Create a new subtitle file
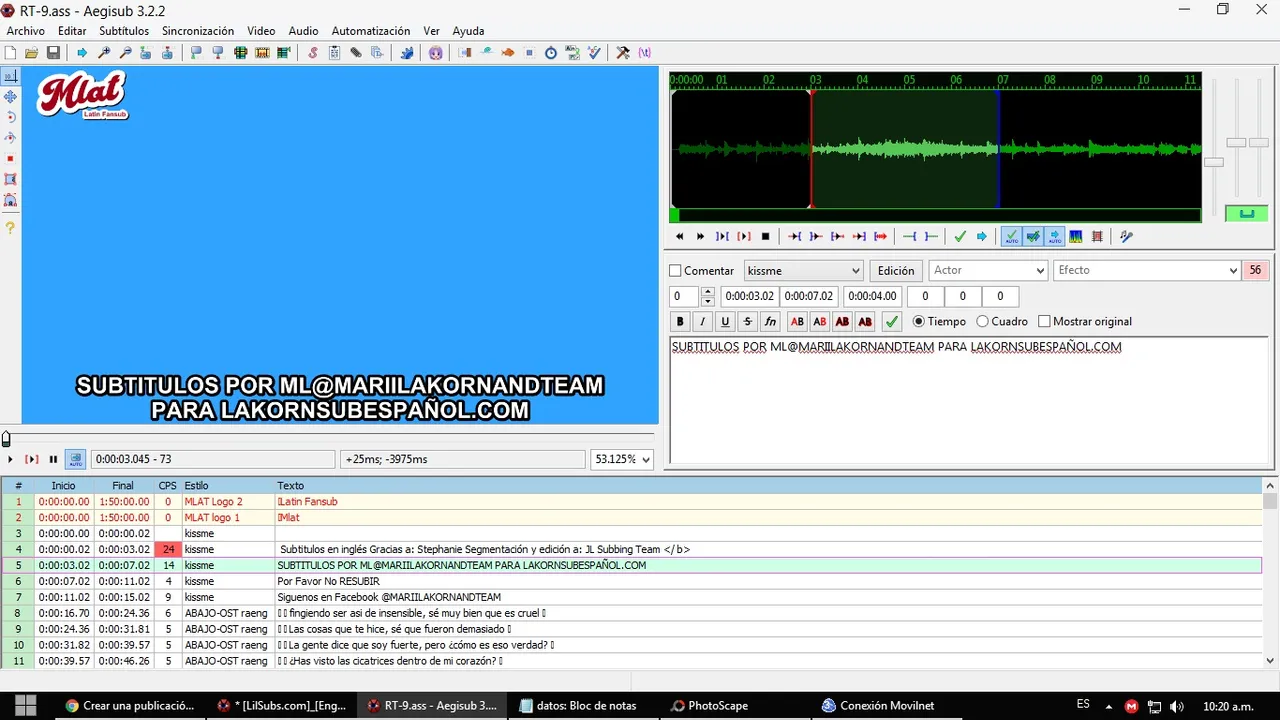Screen dimensions: 1280x720 (10, 53)
